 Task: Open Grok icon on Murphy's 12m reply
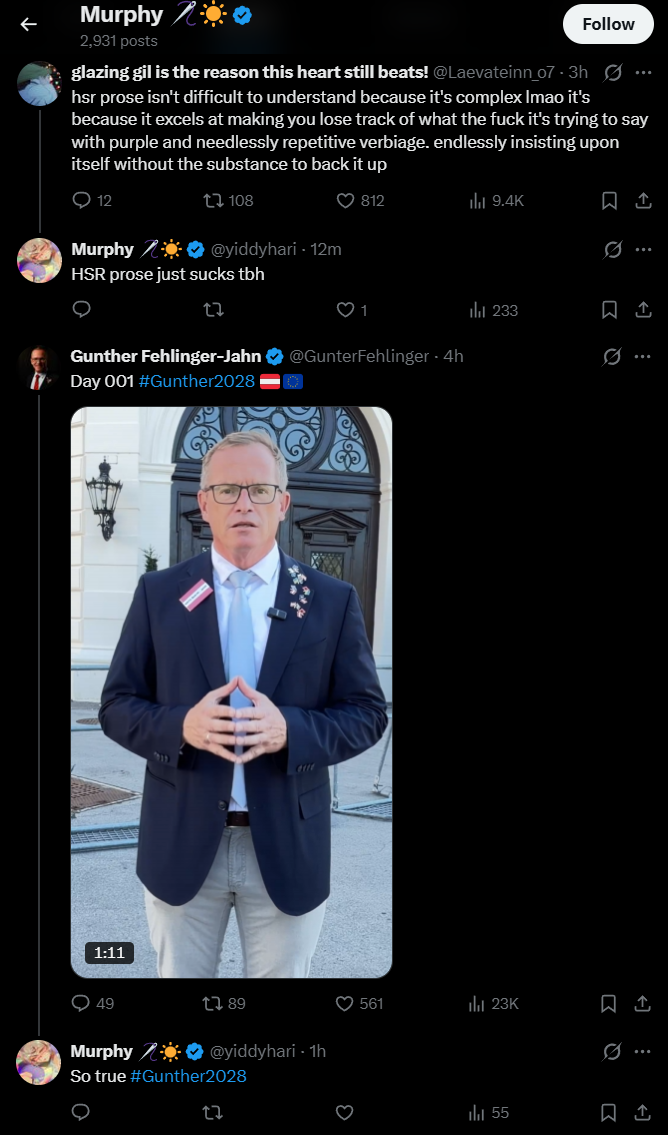[612, 250]
